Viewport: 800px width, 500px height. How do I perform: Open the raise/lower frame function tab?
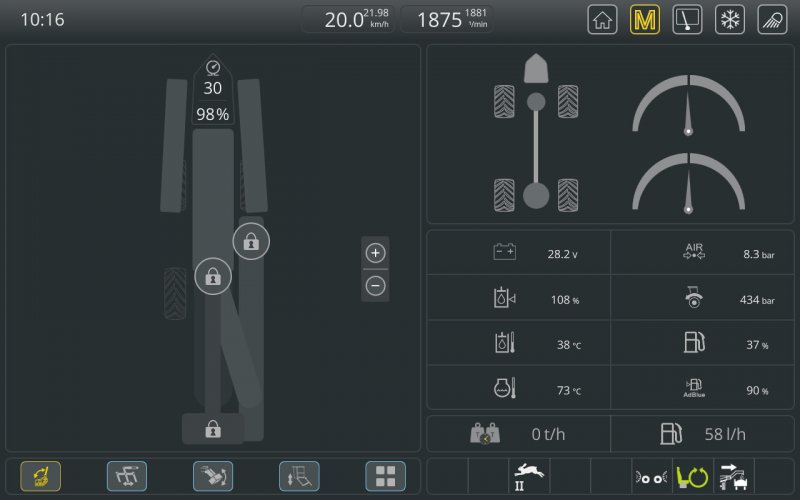pos(299,476)
